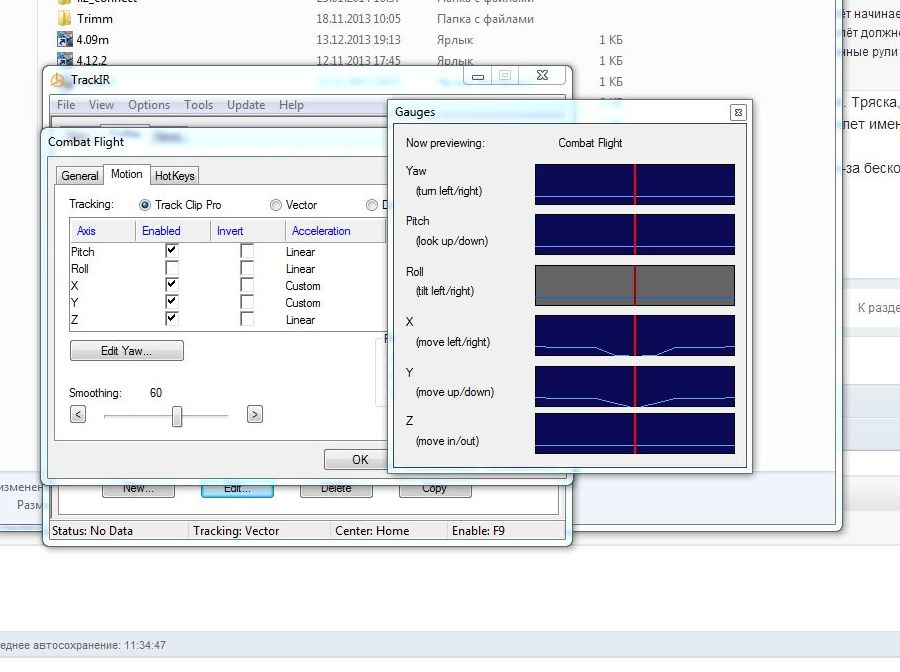Viewport: 900px width, 672px height.
Task: Open the Tools menu
Action: 198,105
